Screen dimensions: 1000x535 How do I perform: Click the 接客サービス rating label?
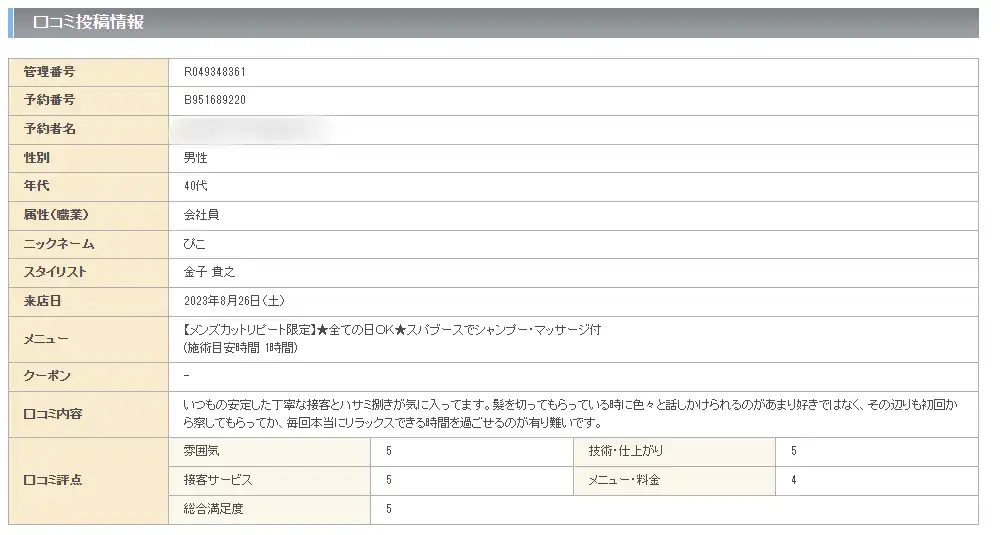pos(217,480)
